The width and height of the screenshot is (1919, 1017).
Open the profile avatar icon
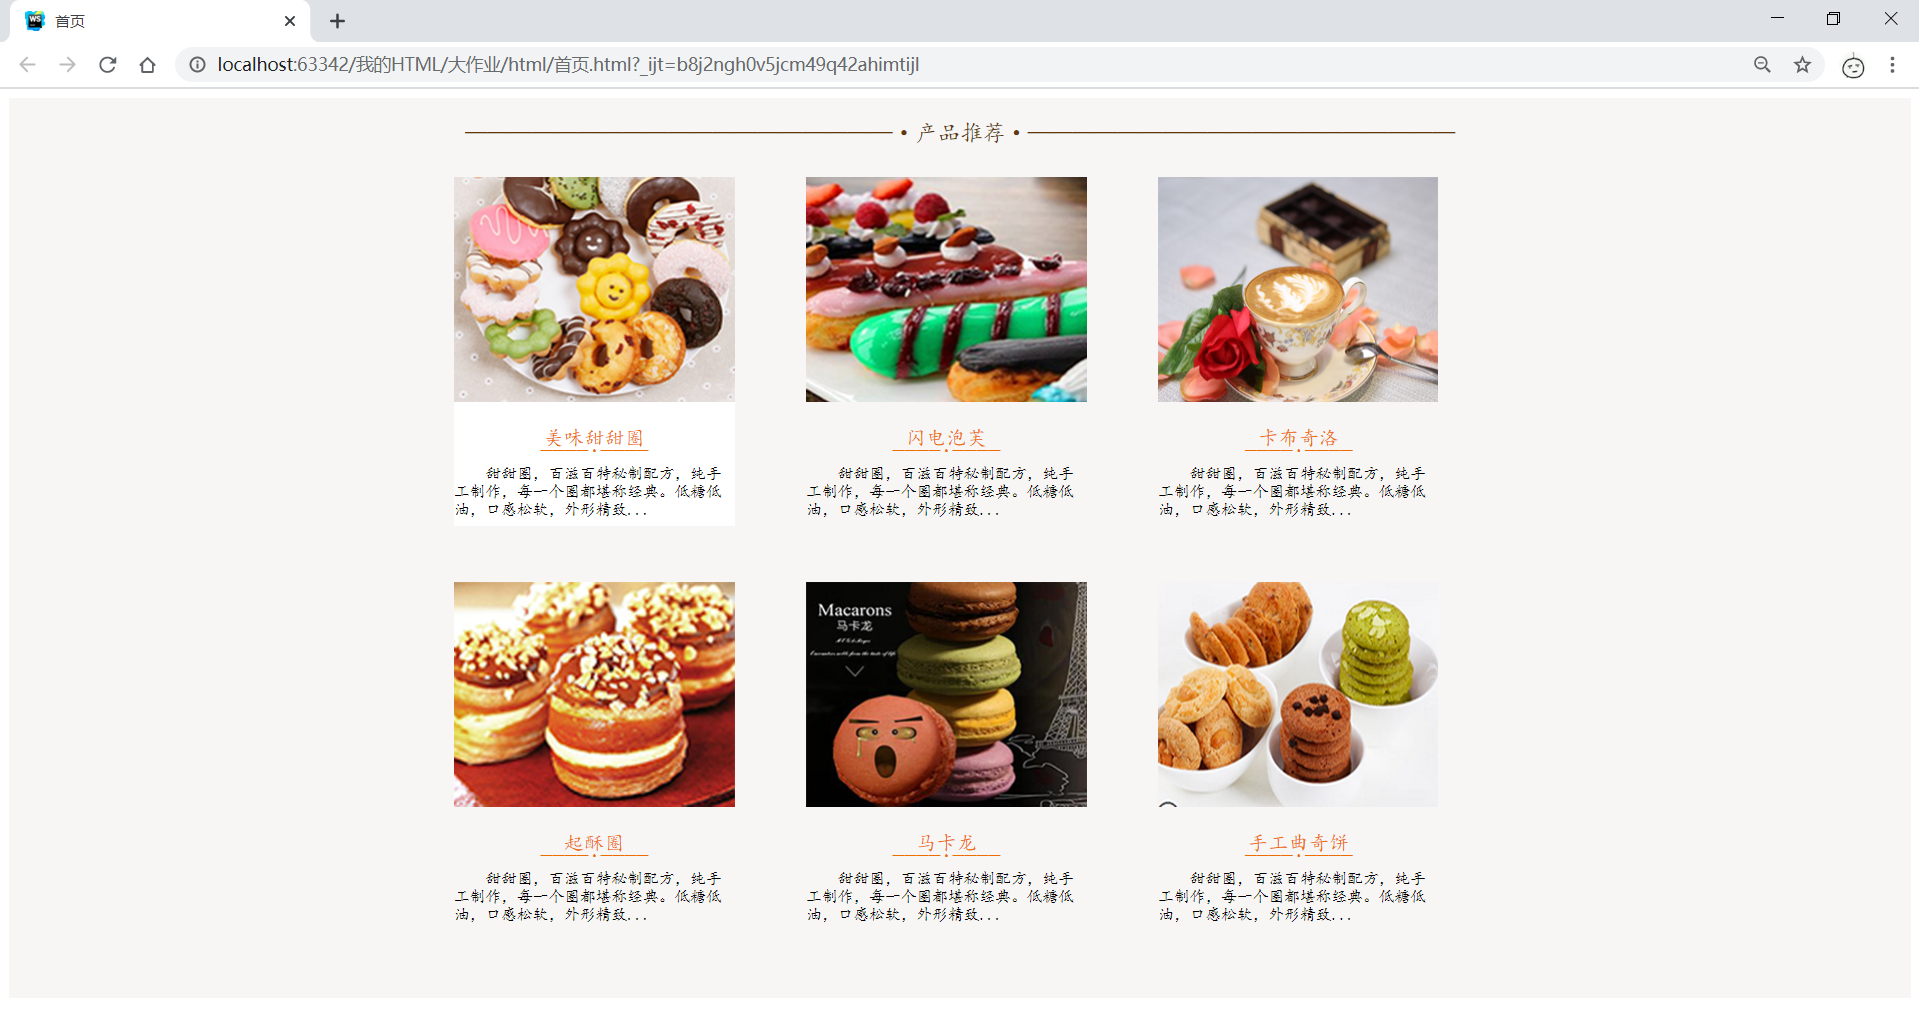pos(1853,66)
